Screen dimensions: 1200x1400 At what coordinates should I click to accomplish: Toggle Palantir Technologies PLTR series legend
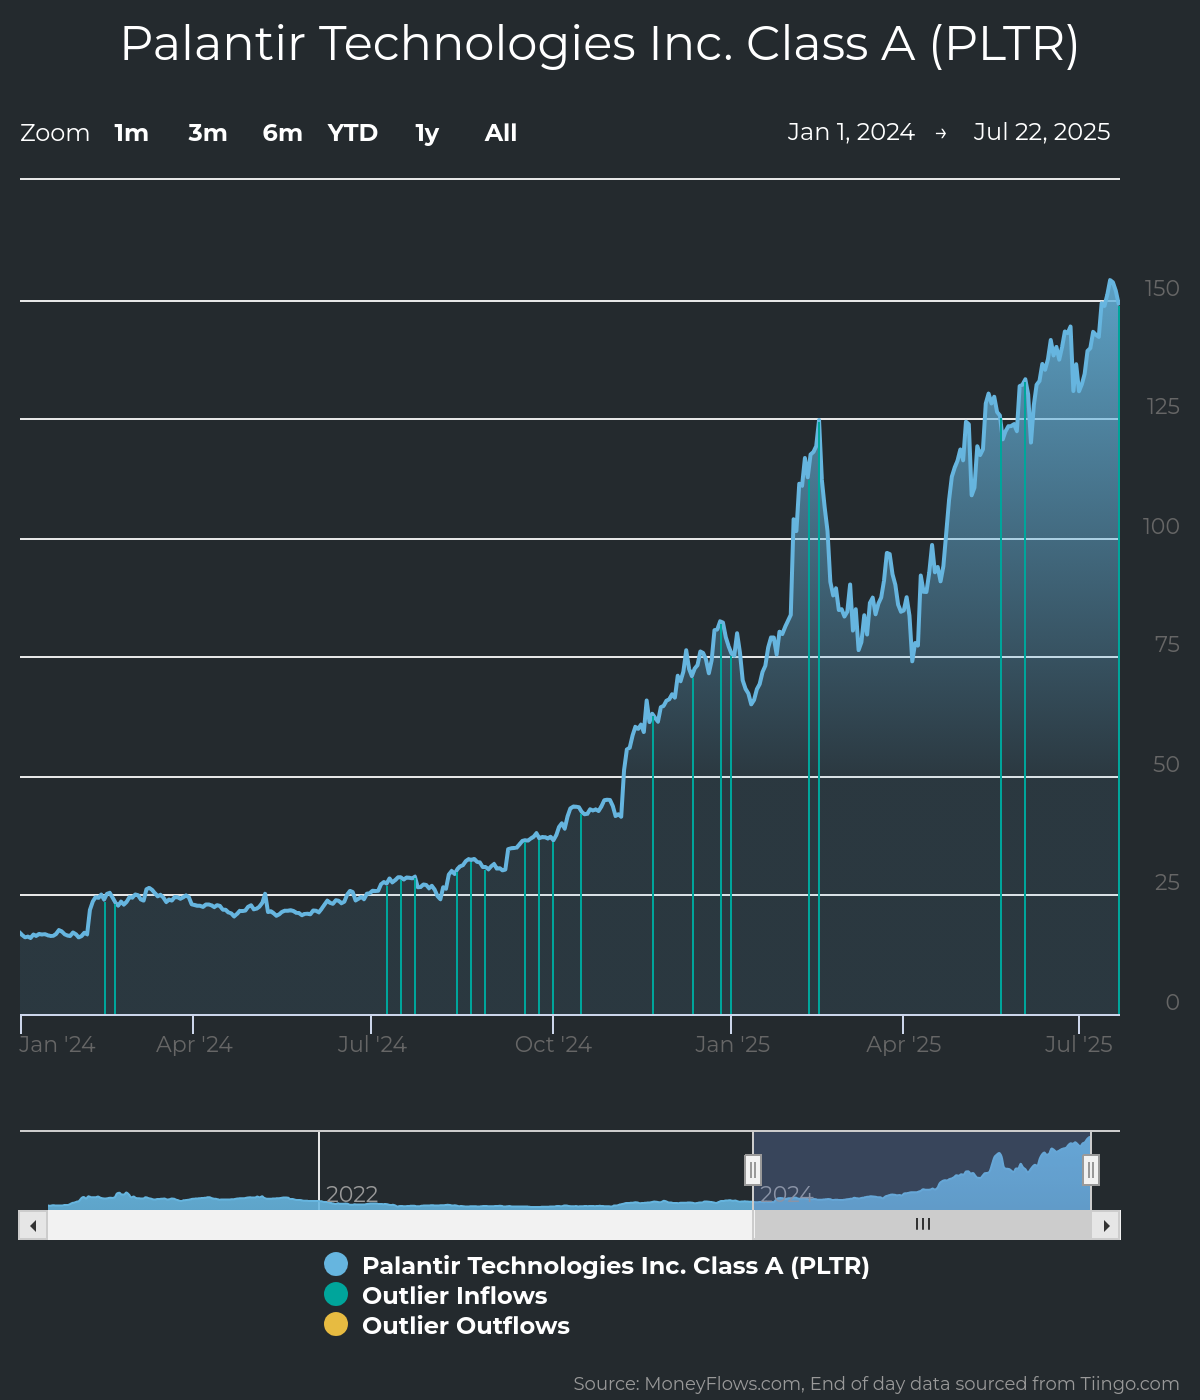point(597,1266)
